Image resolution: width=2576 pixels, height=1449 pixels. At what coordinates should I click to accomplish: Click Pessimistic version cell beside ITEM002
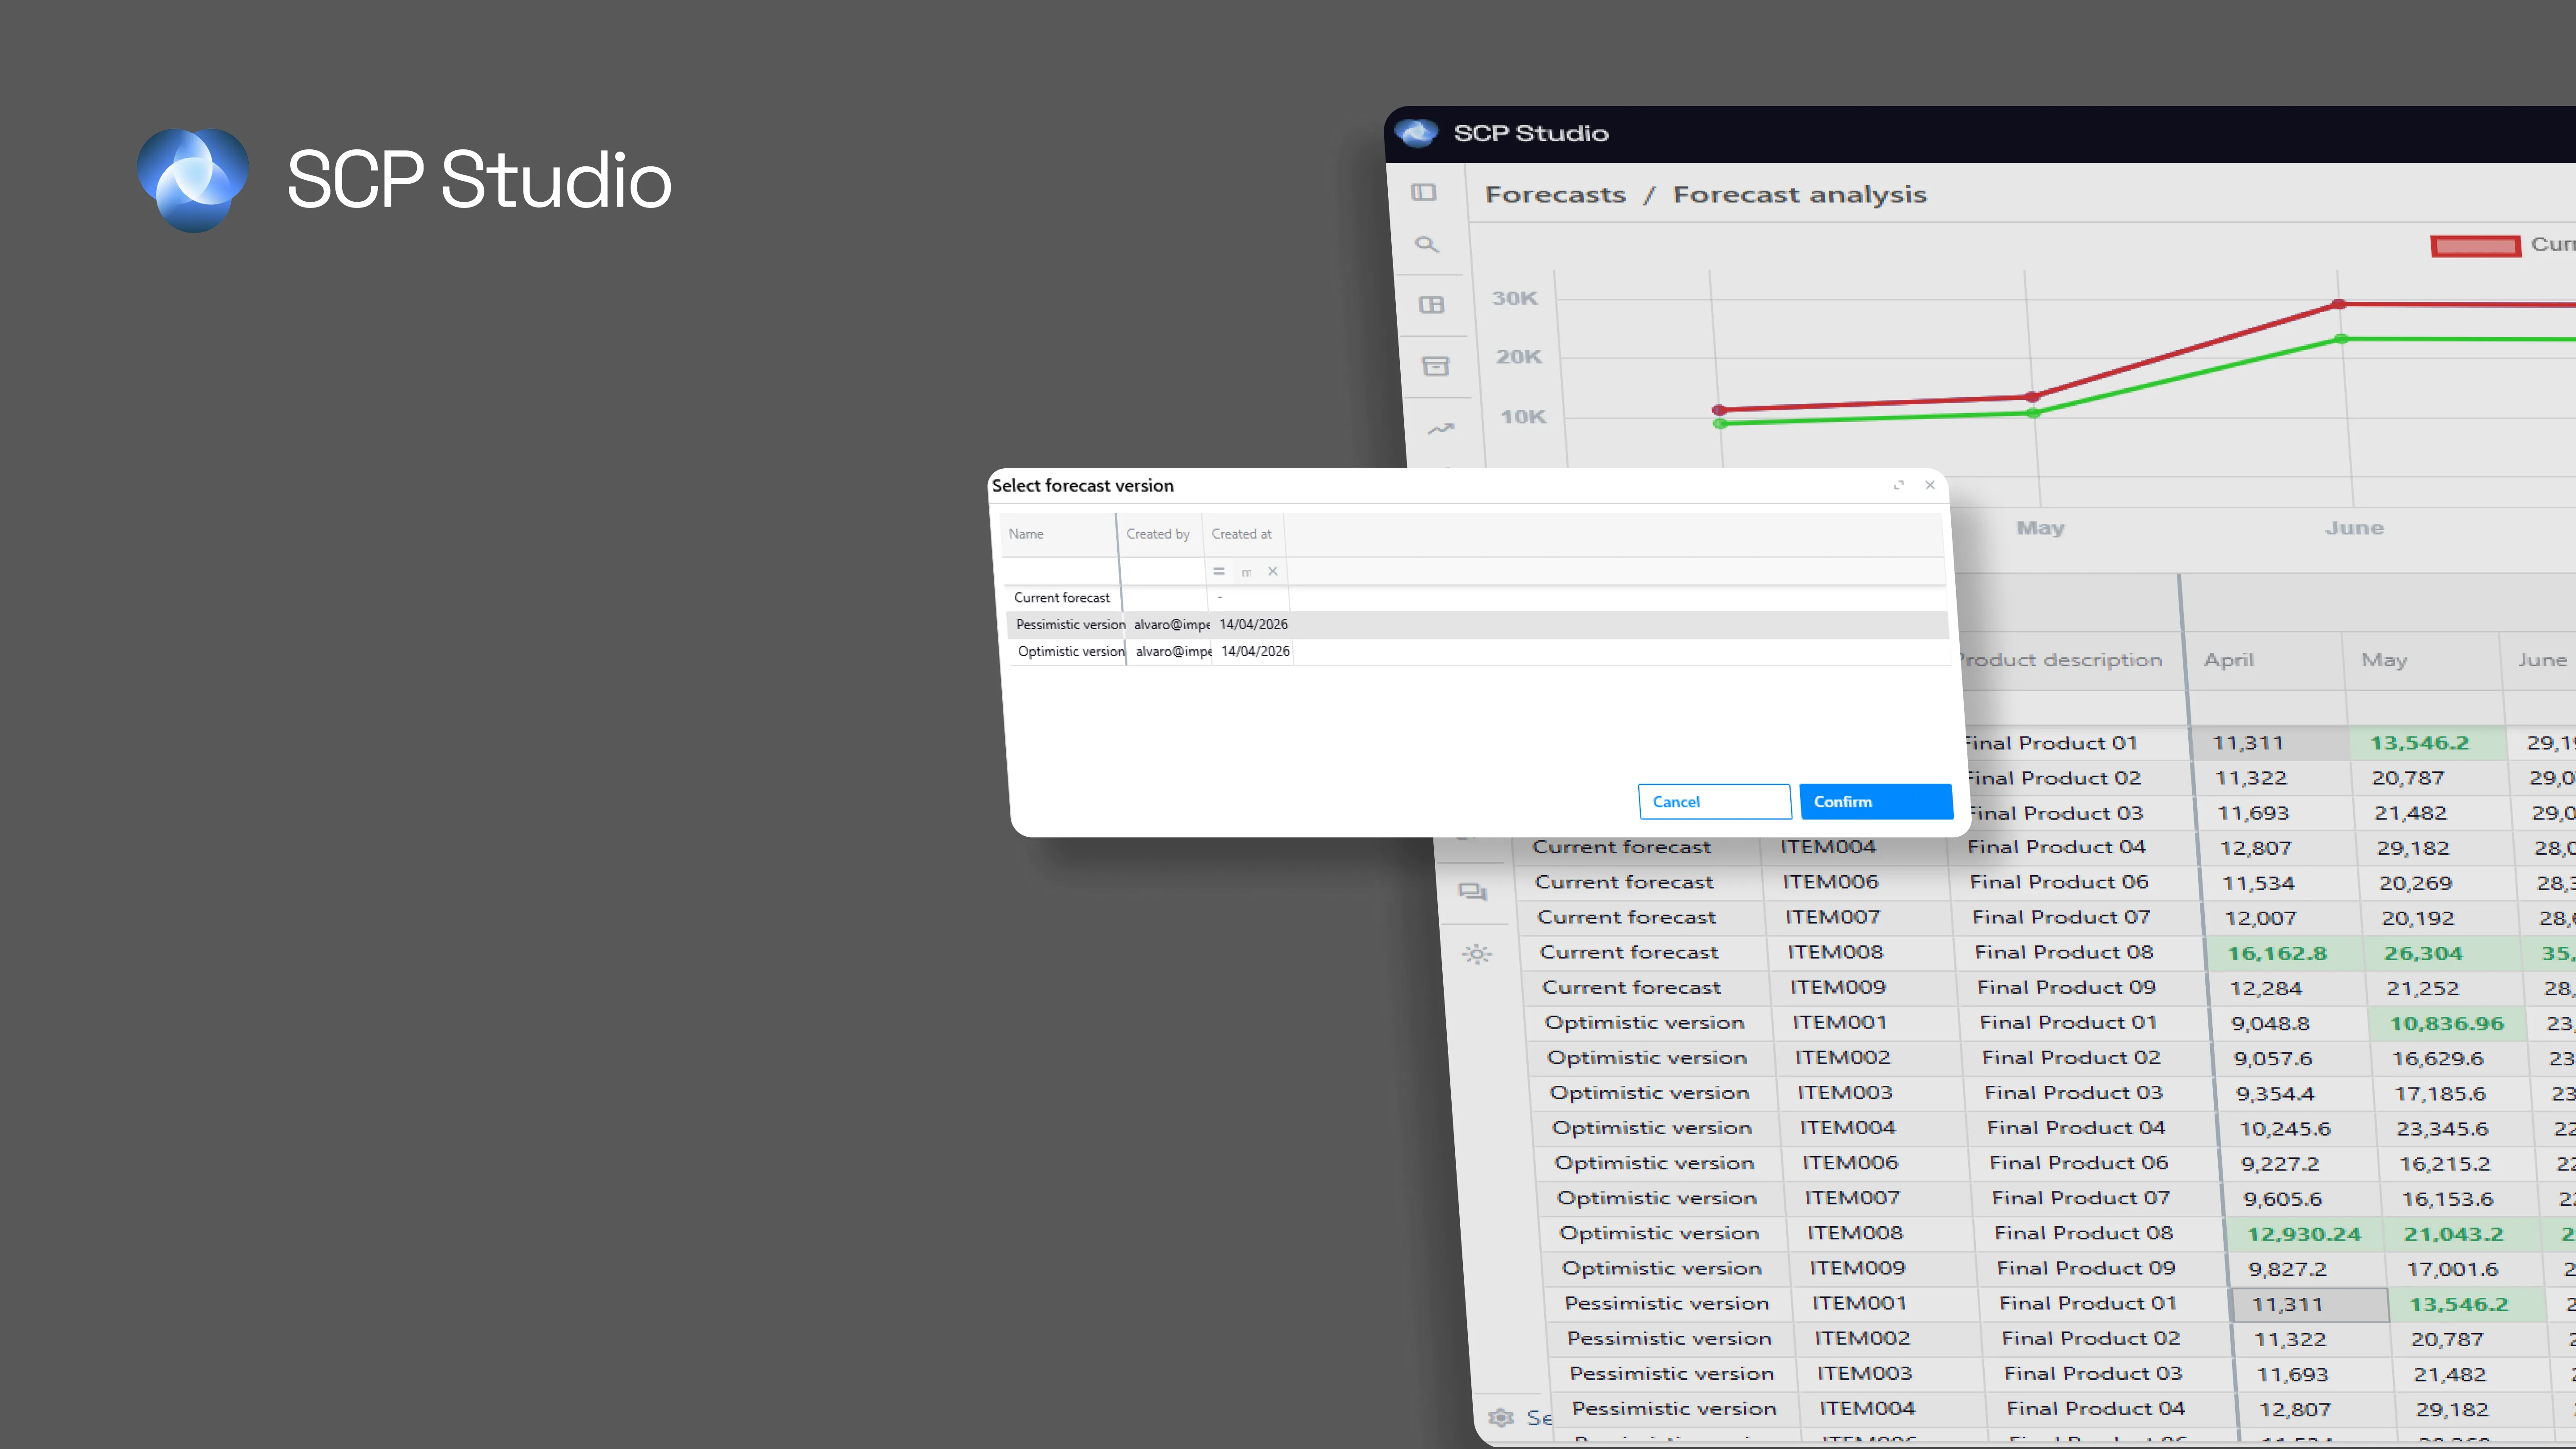[x=1669, y=1338]
